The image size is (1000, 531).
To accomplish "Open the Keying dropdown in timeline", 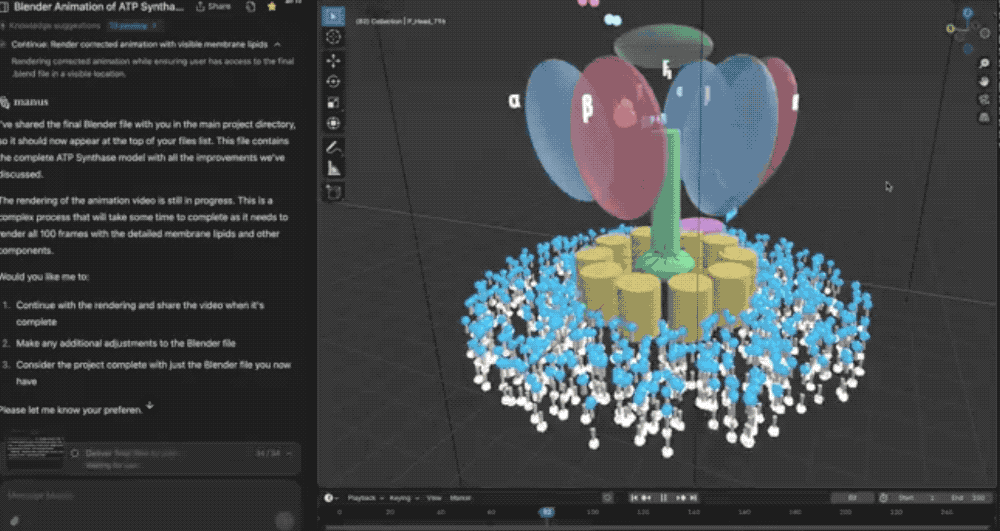I will pyautogui.click(x=400, y=497).
